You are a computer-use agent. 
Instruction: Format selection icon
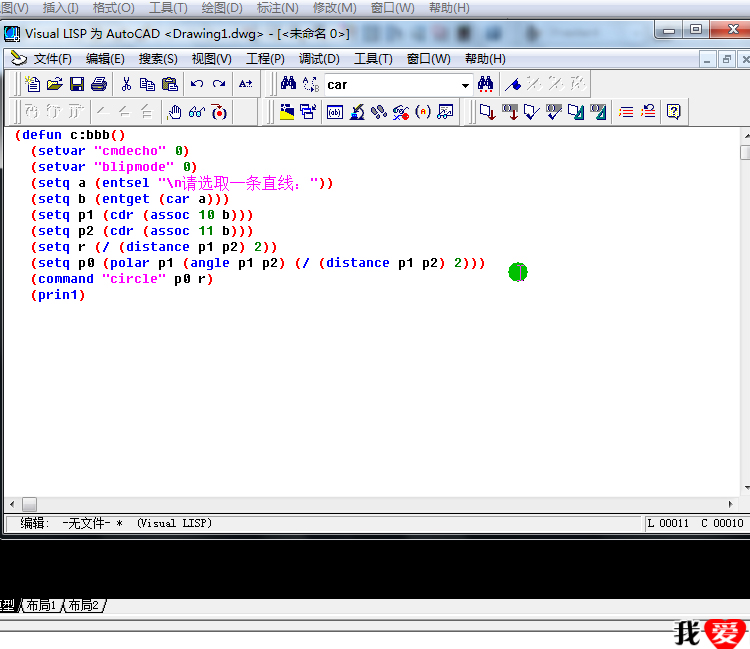(x=597, y=112)
